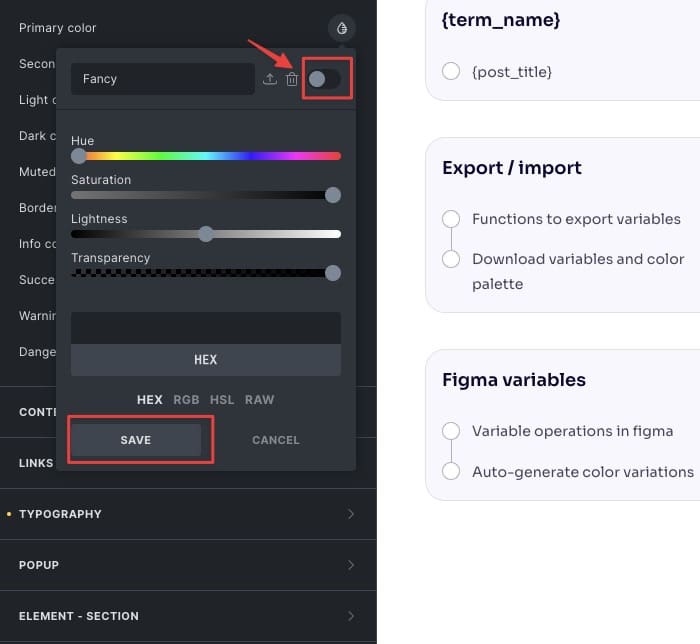
Task: Select Functions to export variables circle
Action: (451, 219)
